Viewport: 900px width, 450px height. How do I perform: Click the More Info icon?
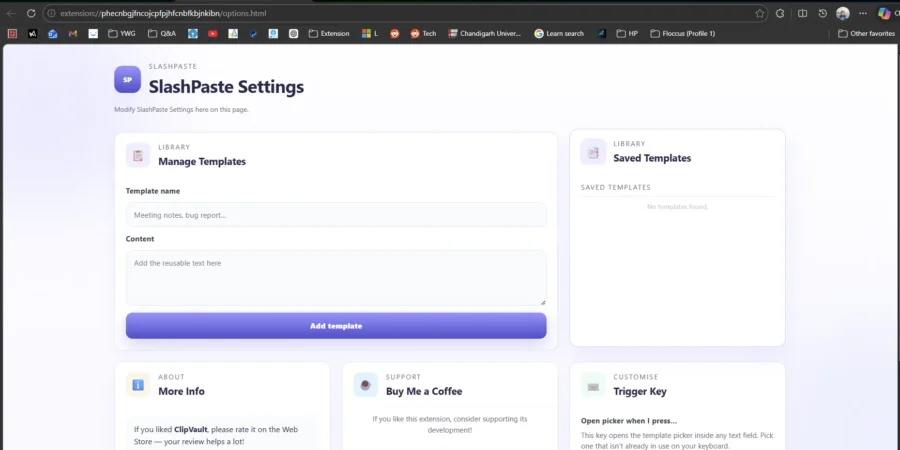[138, 385]
